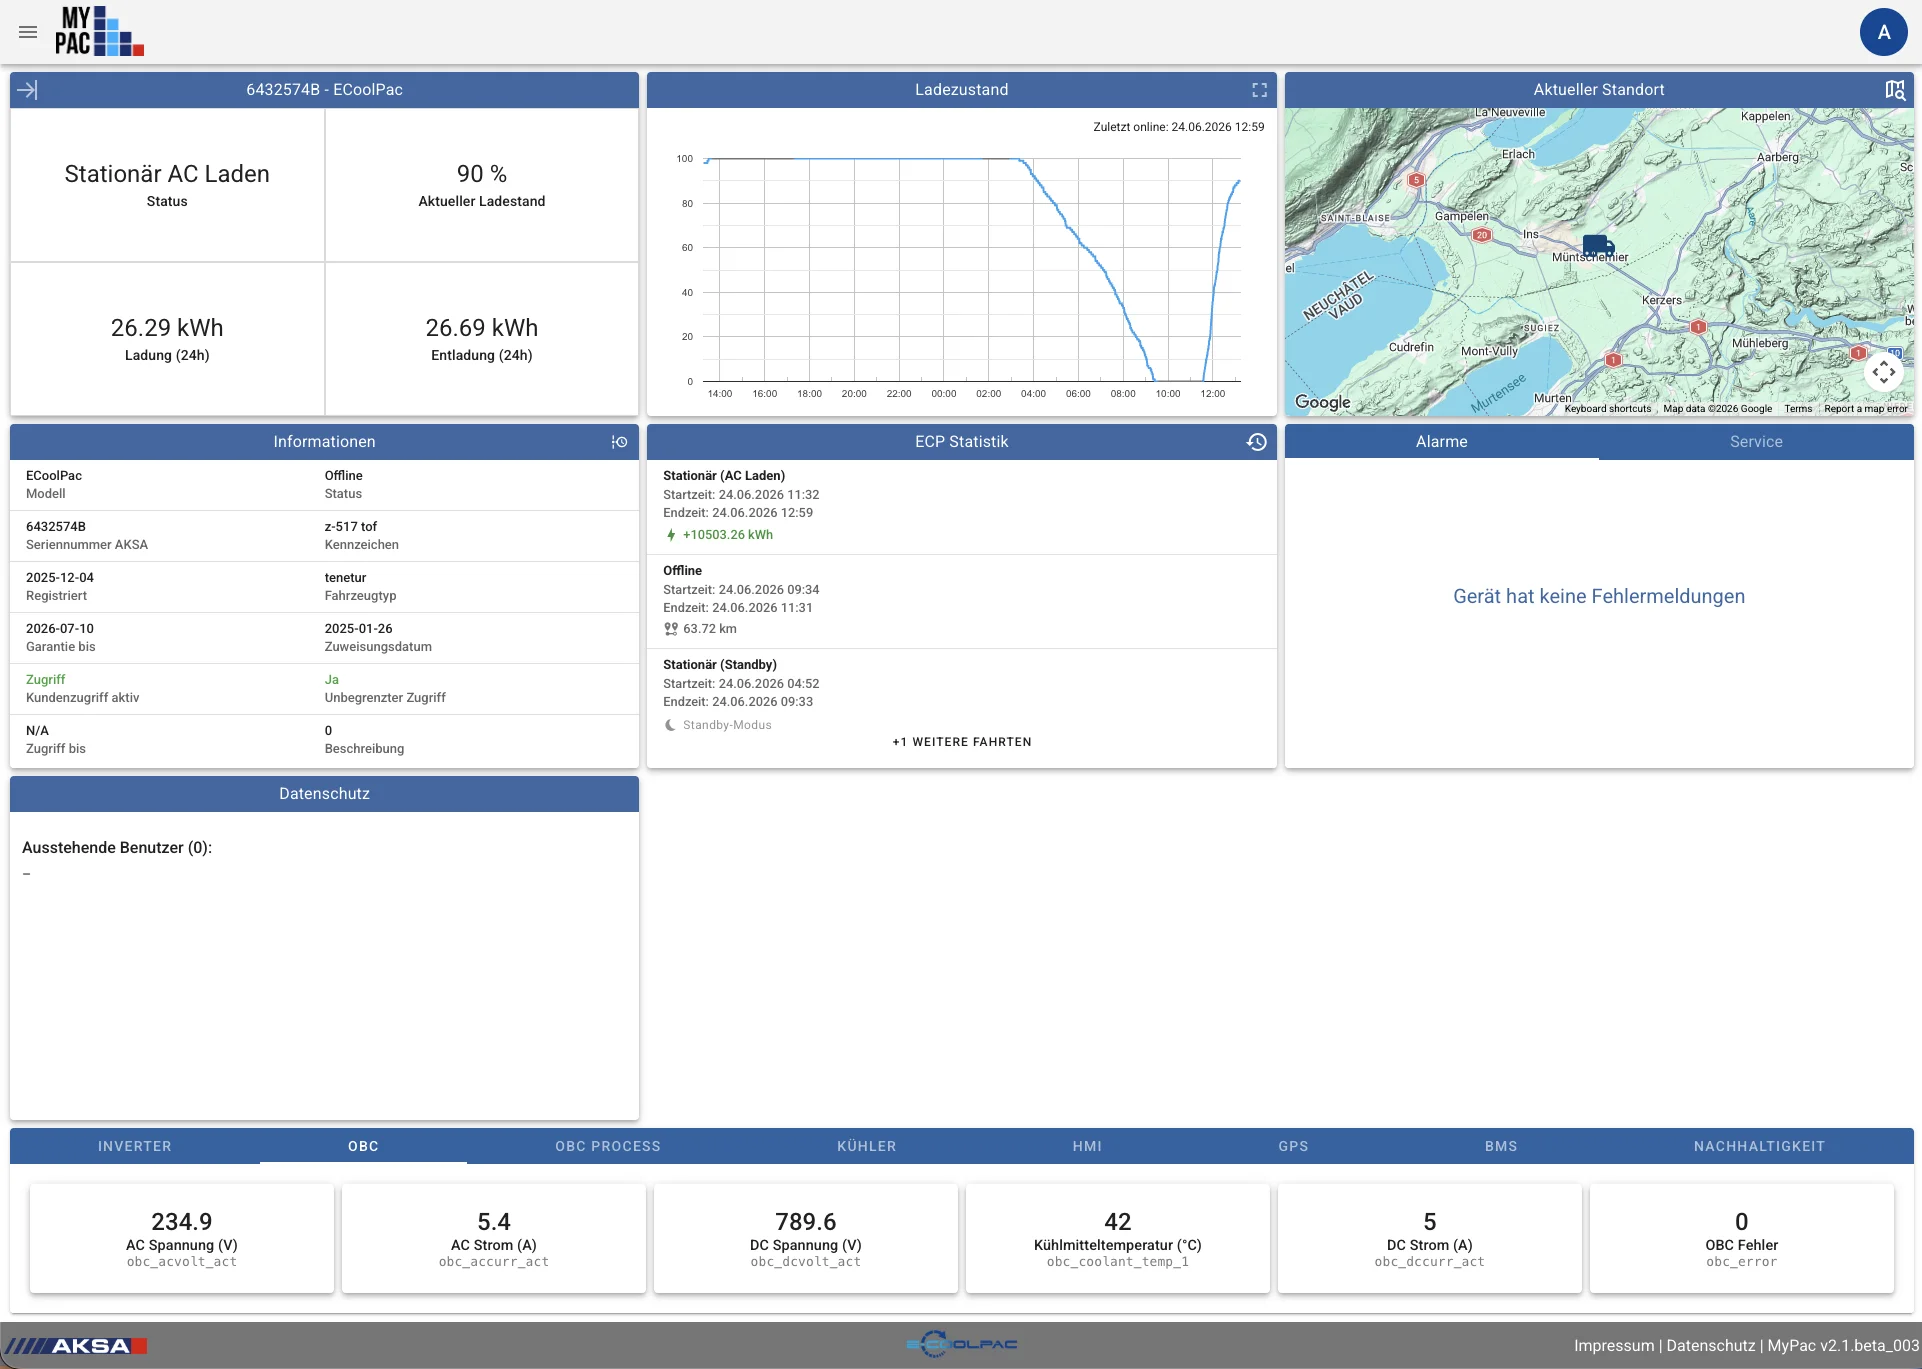Viewport: 1922px width, 1369px height.
Task: Click the Kennzeichen value z-517 tof
Action: [x=351, y=527]
